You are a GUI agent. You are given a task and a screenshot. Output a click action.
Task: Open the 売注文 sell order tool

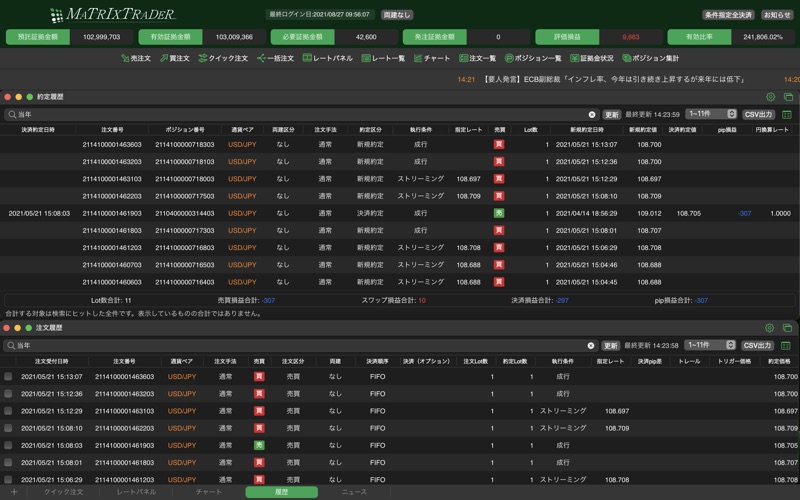click(x=136, y=58)
